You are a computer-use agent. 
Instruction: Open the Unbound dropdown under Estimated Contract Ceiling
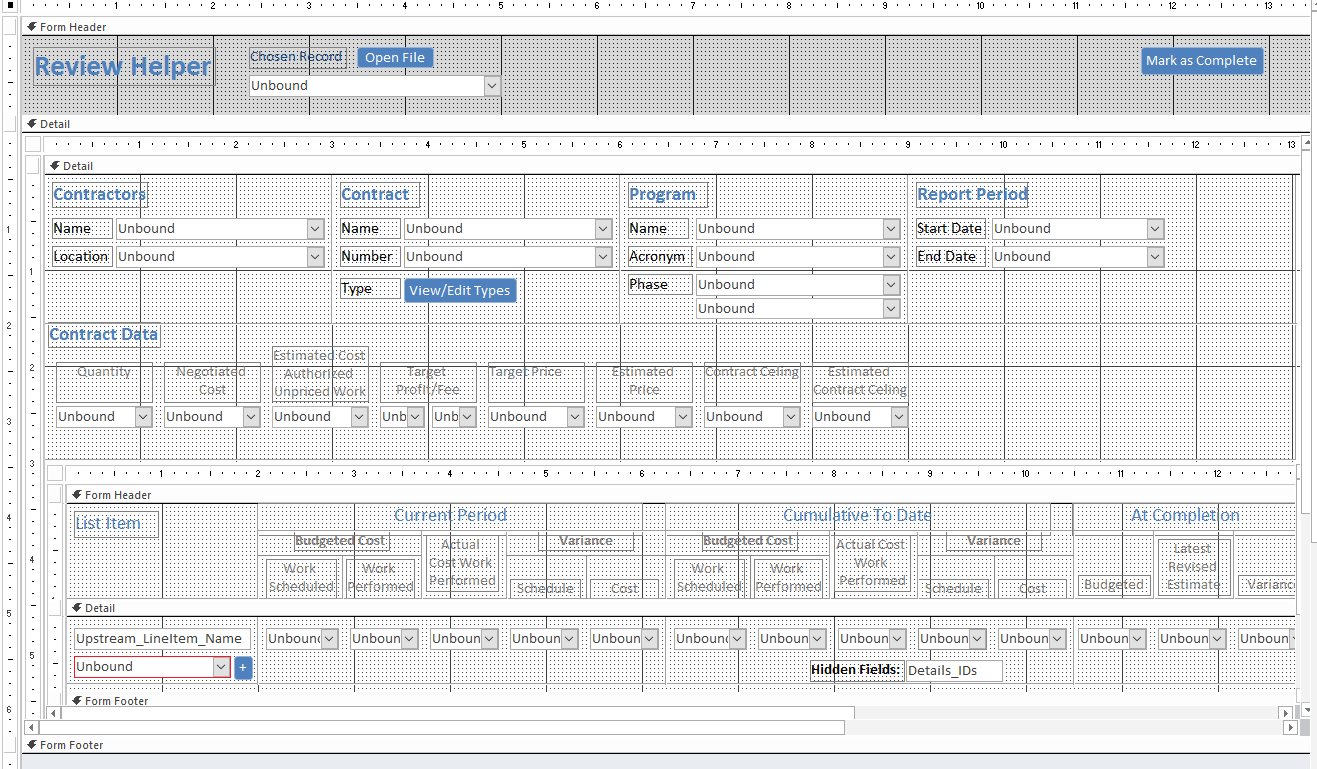pyautogui.click(x=899, y=417)
